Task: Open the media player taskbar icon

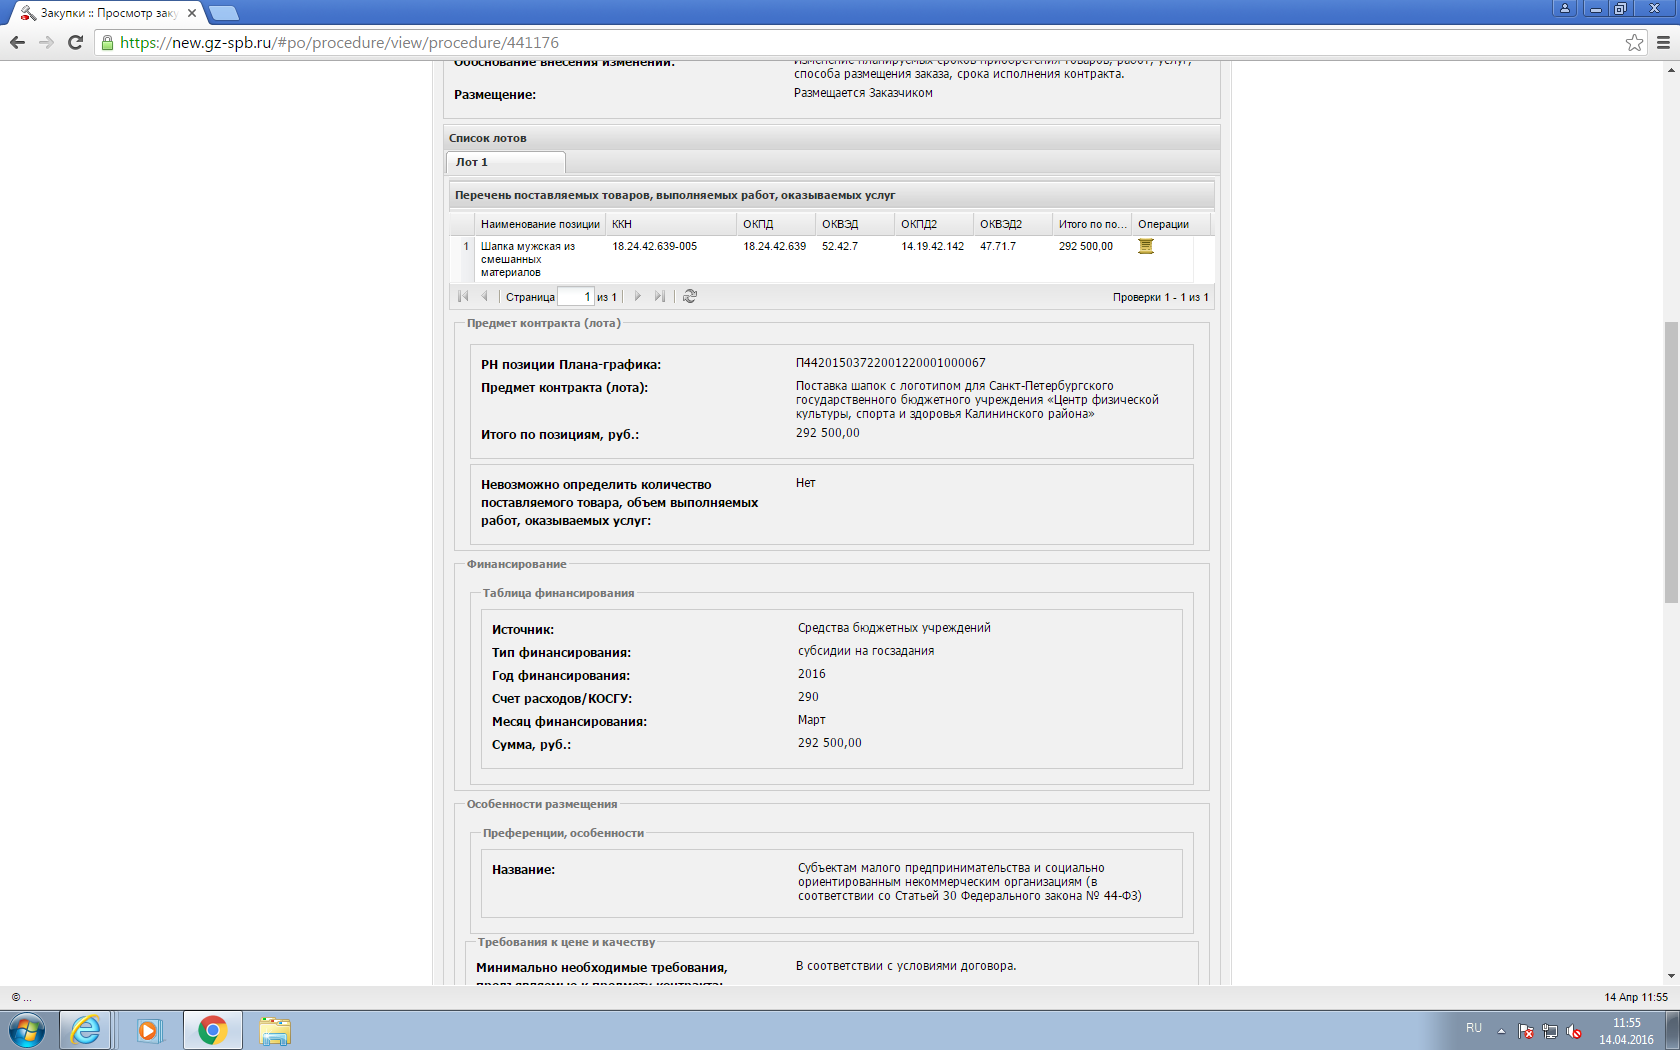Action: 148,1030
